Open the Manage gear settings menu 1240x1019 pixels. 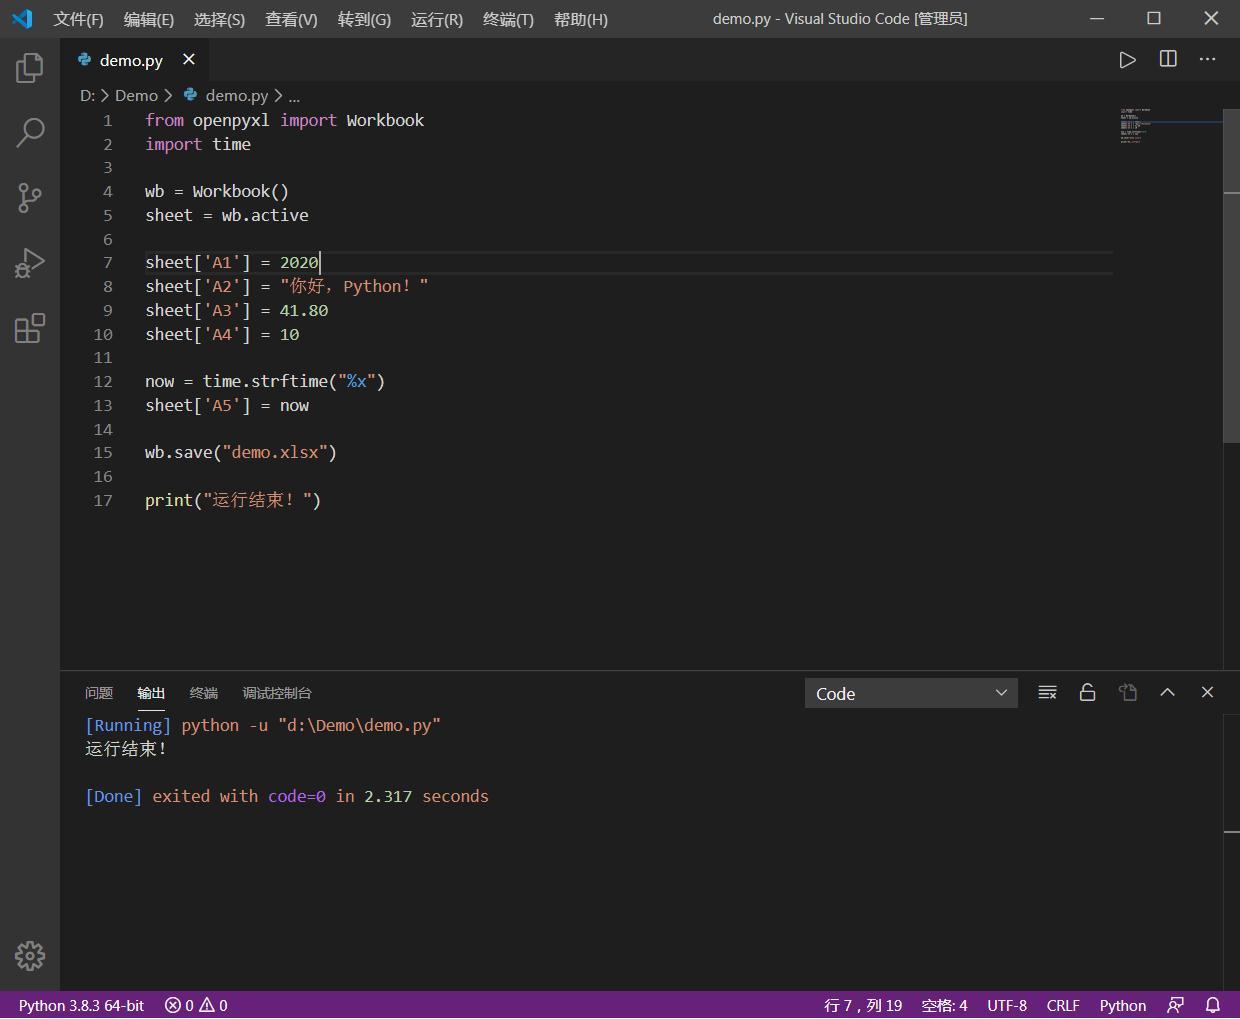click(x=30, y=956)
